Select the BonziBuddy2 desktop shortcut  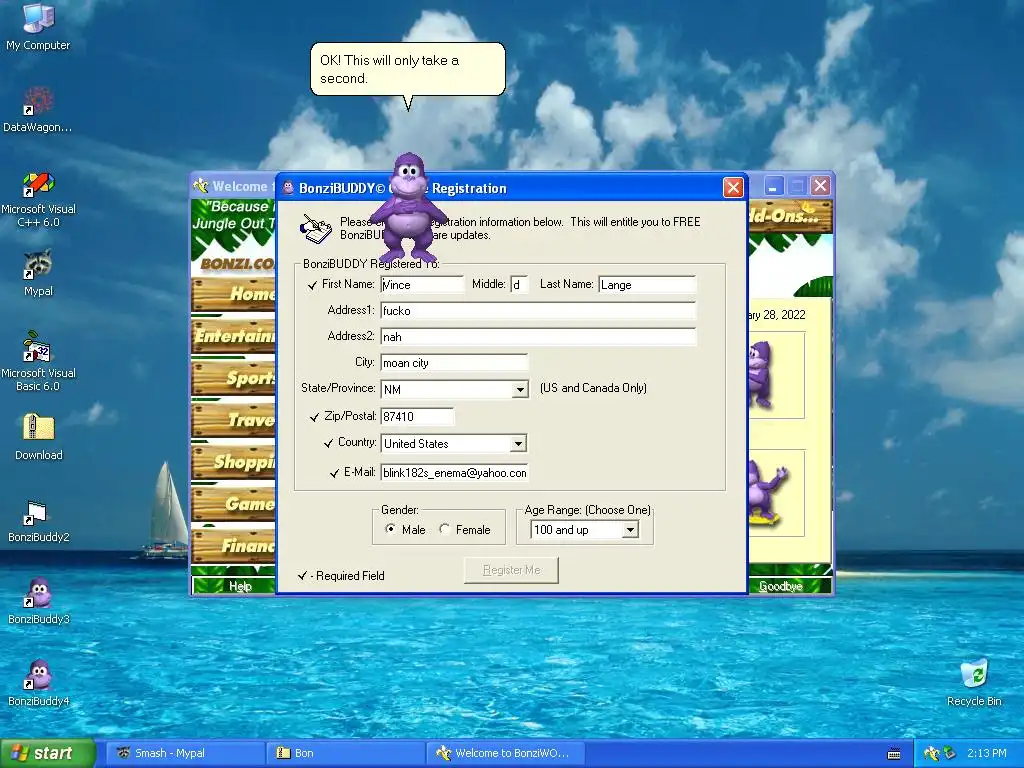click(39, 520)
